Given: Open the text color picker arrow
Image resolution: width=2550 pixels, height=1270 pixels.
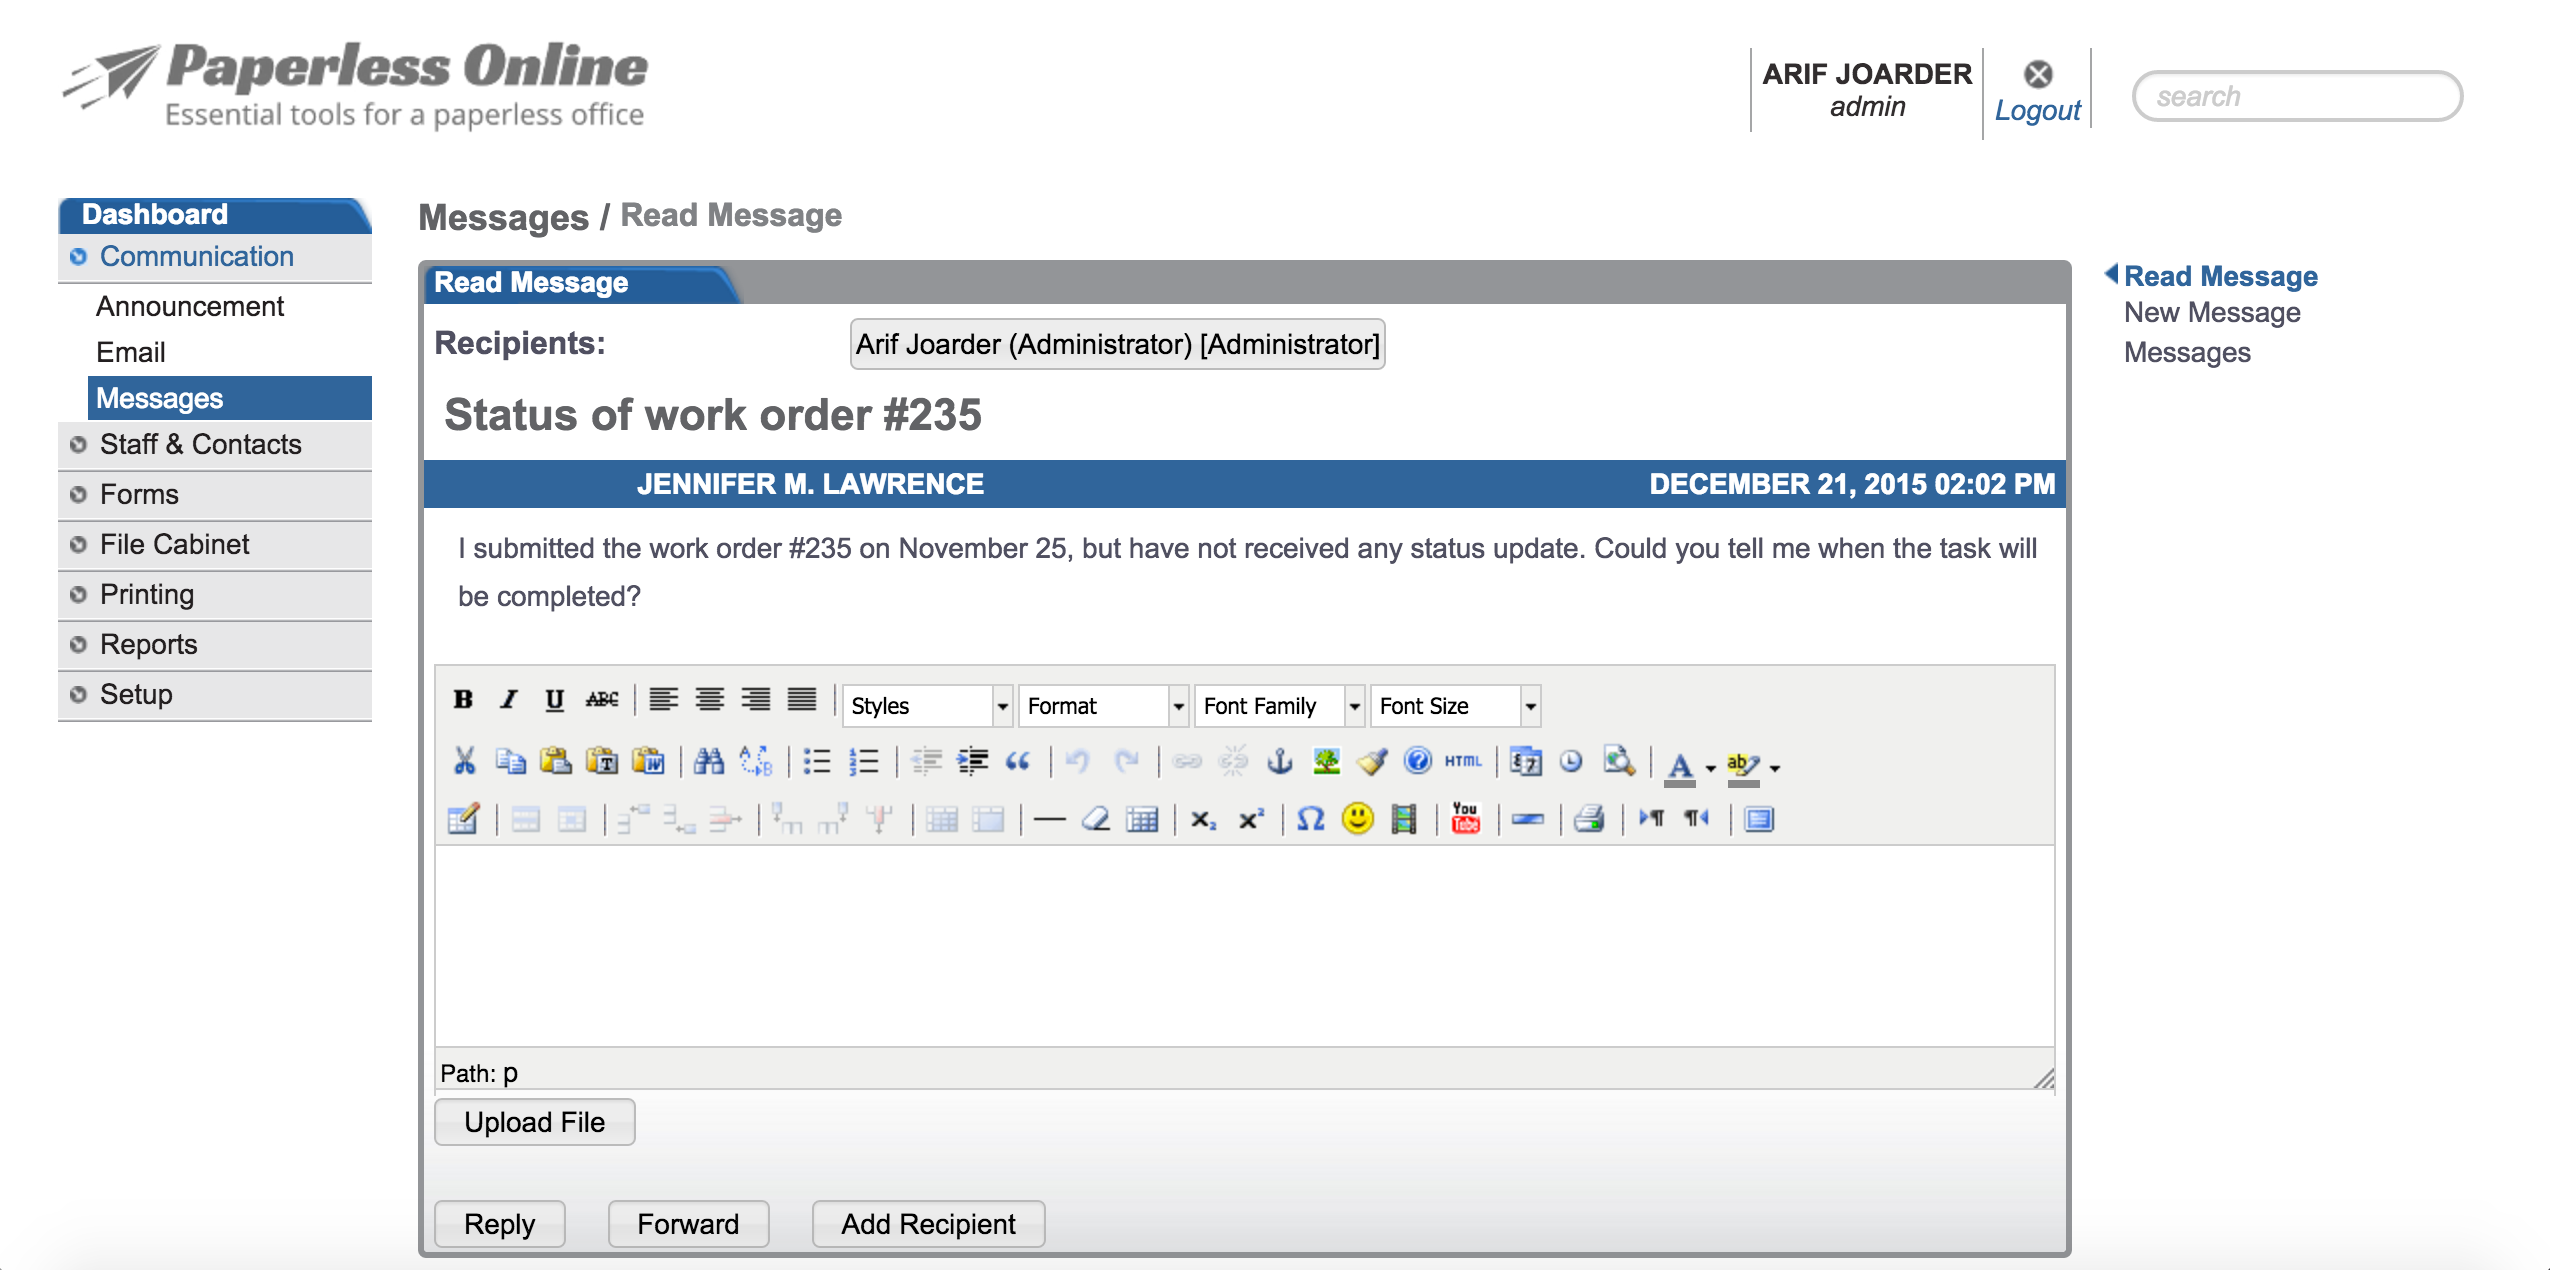Looking at the screenshot, I should click(1711, 768).
